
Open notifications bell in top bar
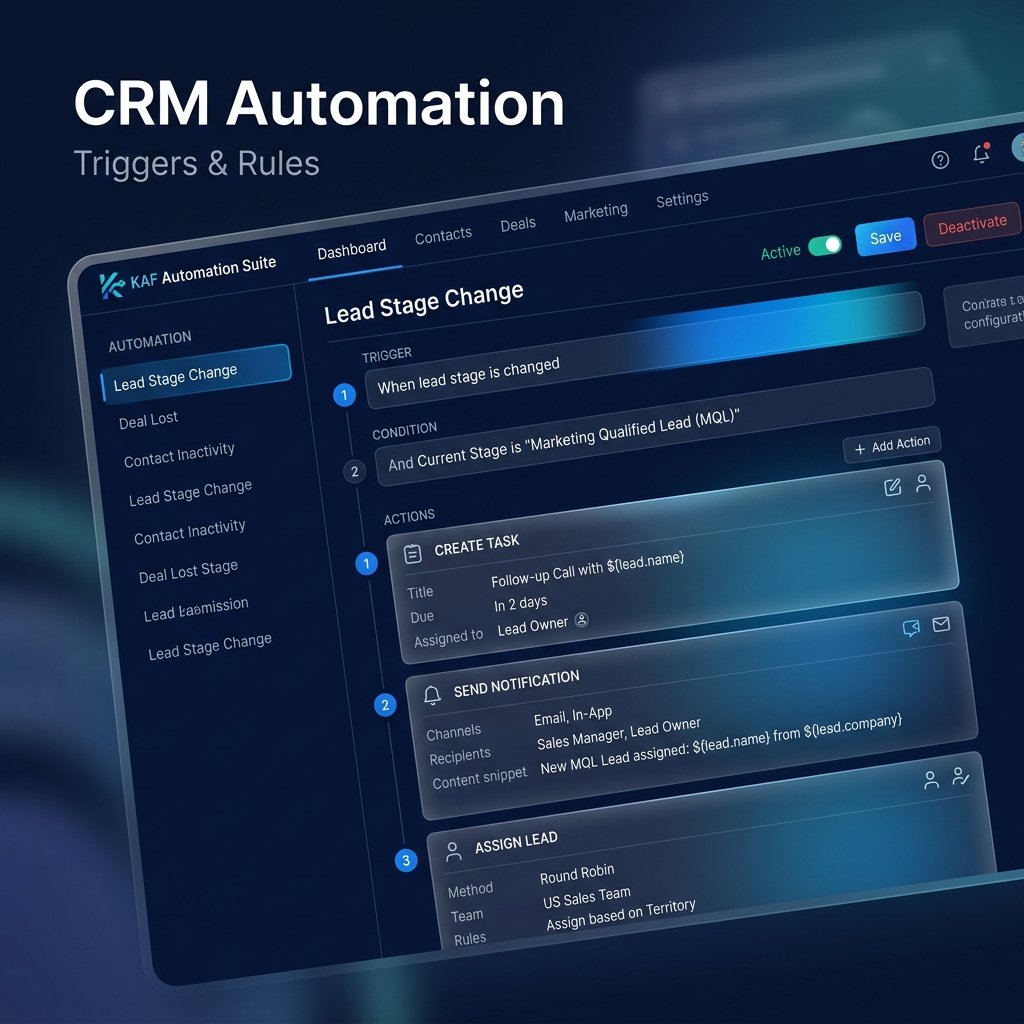981,153
